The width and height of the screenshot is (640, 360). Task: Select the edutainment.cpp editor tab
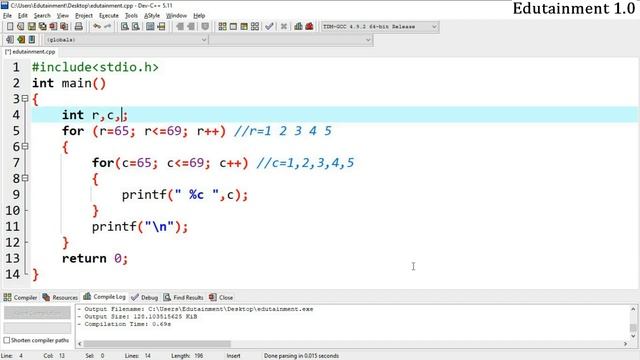click(30, 52)
